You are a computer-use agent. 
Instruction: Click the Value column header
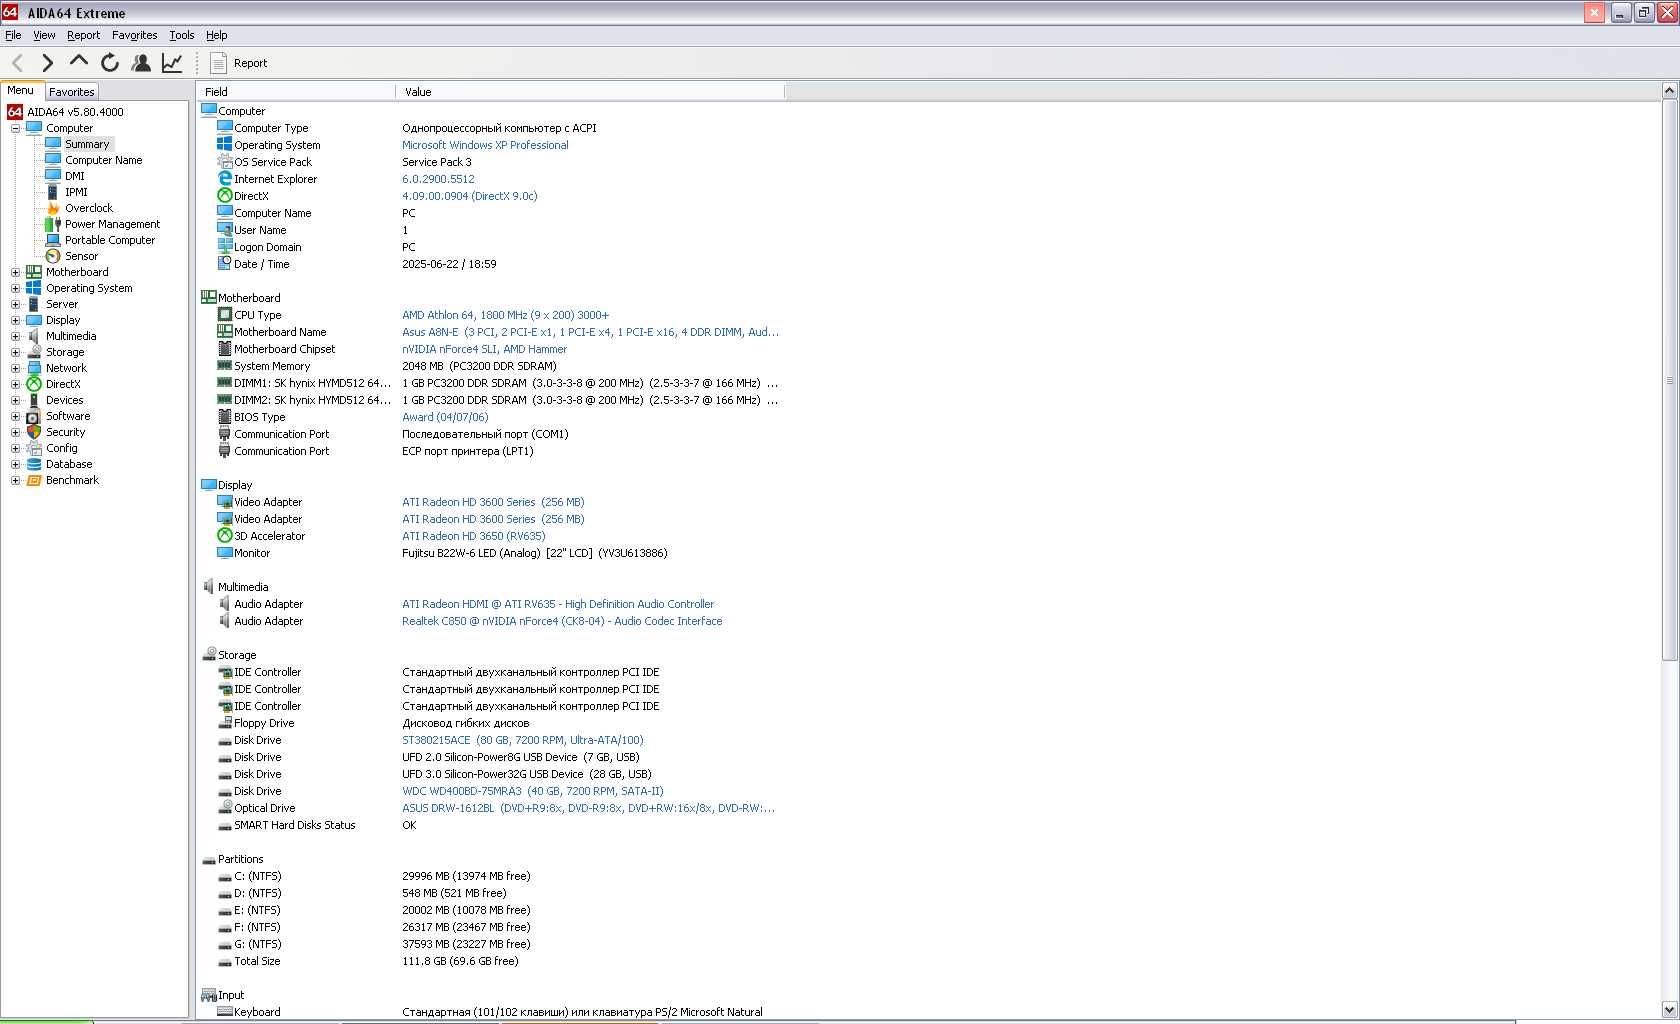(590, 91)
